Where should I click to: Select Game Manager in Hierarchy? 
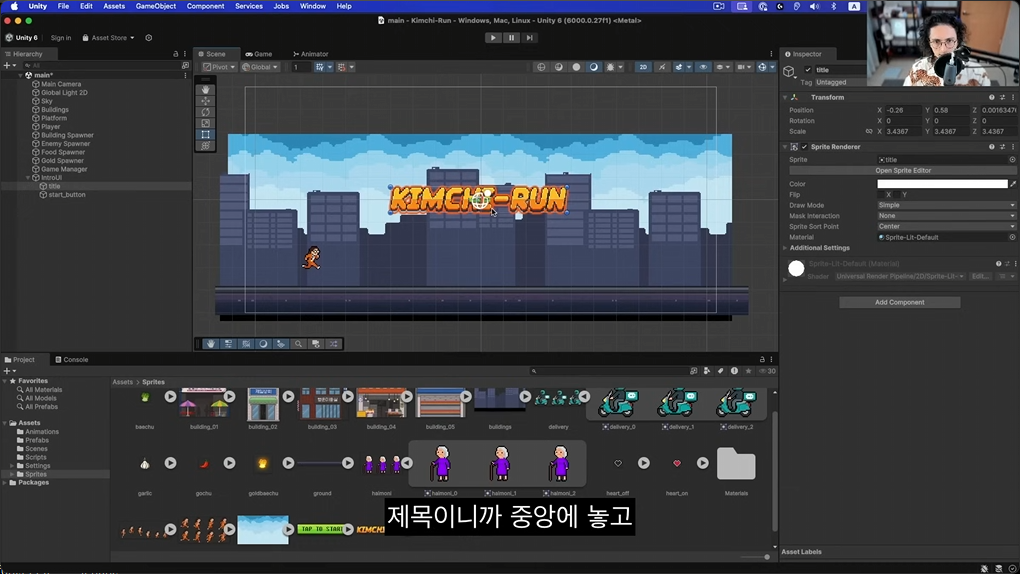(64, 169)
